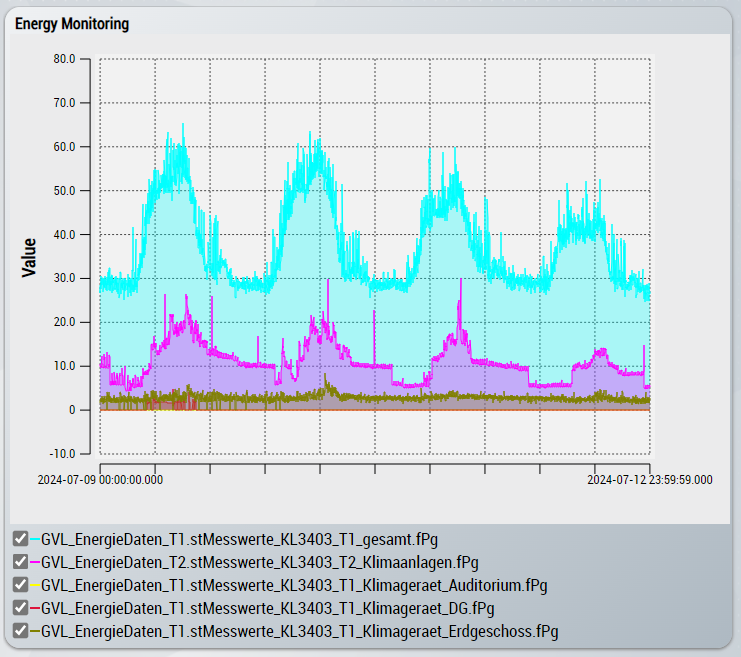Viewport: 741px width, 657px height.
Task: Click the Value y-axis label
Action: 29,257
